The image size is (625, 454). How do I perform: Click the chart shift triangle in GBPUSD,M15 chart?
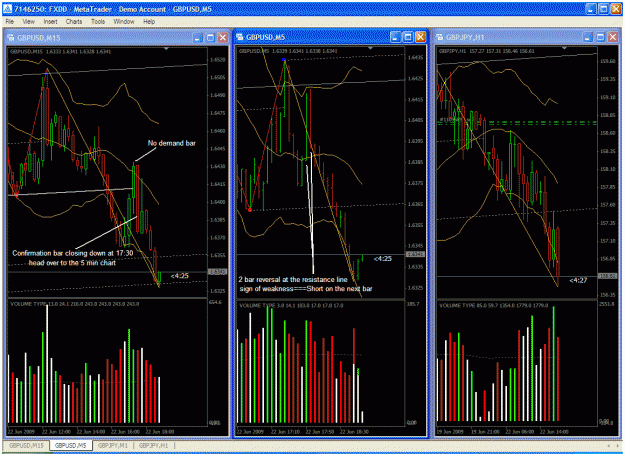coord(167,49)
